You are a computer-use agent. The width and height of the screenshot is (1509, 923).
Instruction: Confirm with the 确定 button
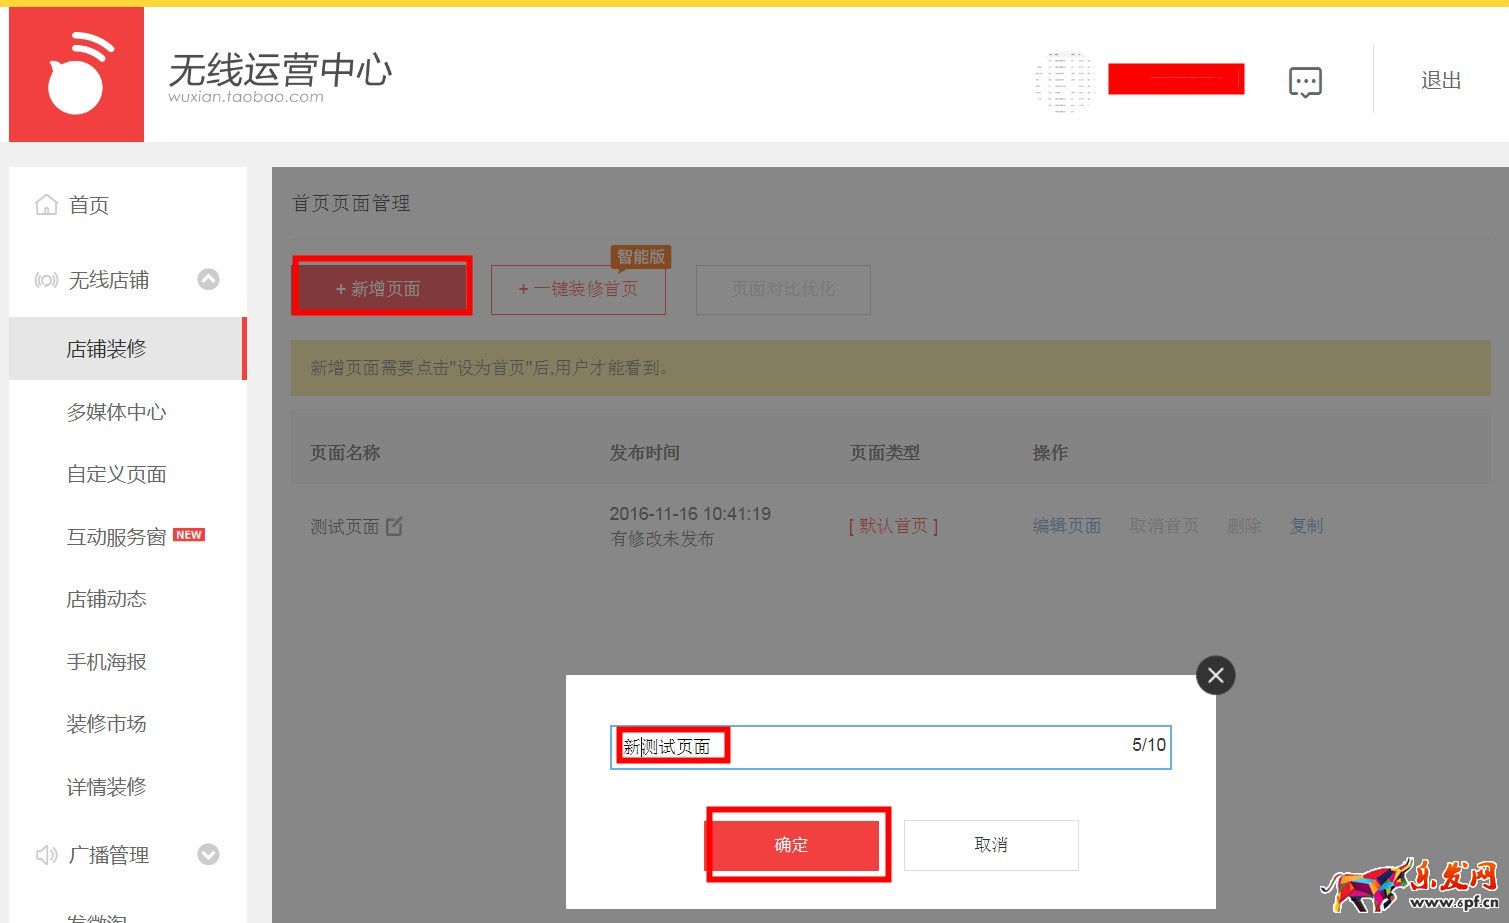pyautogui.click(x=792, y=844)
